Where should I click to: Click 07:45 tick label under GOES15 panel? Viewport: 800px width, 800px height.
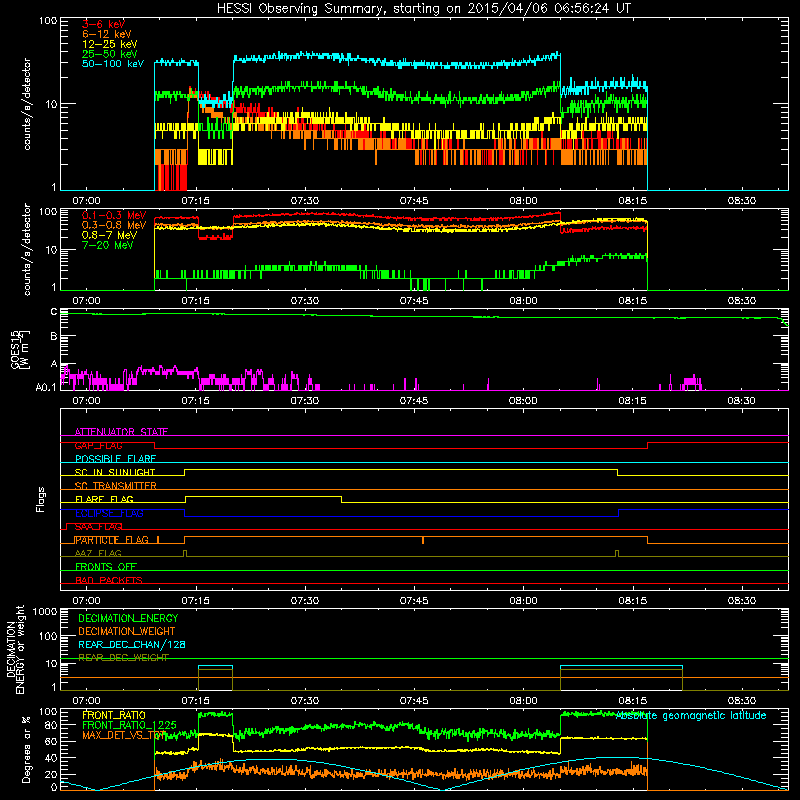pos(414,401)
